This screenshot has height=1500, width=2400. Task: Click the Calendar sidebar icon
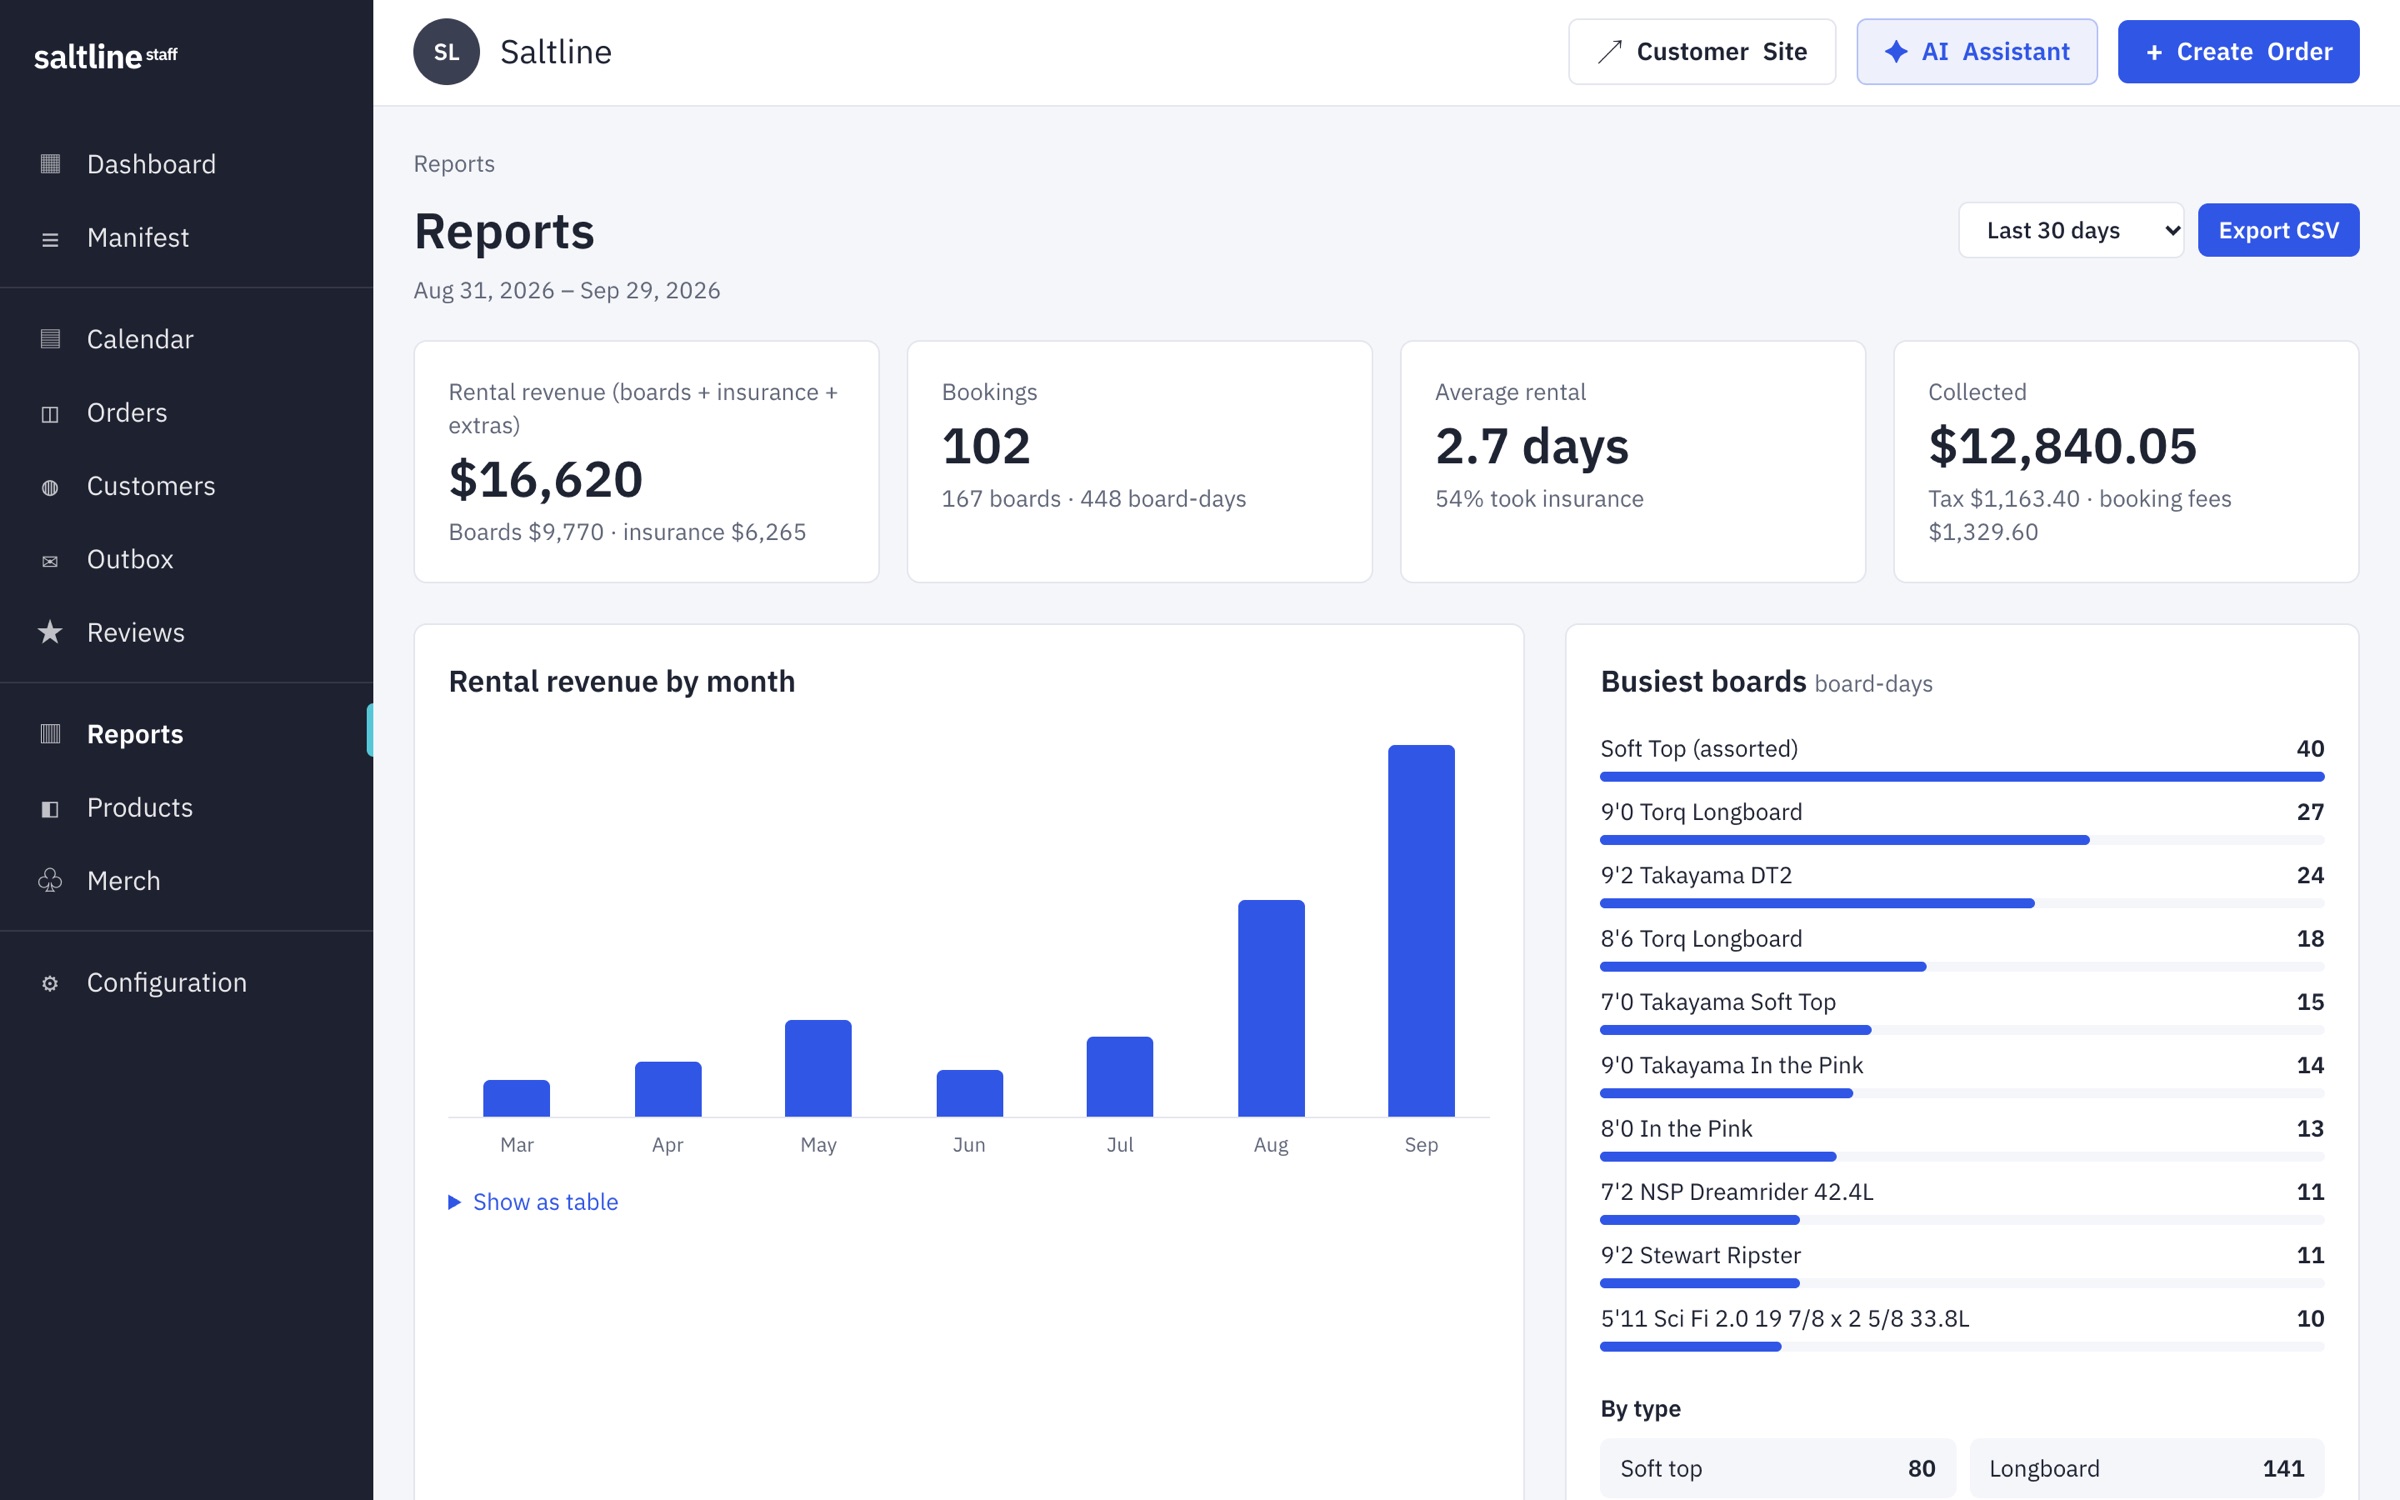(x=50, y=339)
